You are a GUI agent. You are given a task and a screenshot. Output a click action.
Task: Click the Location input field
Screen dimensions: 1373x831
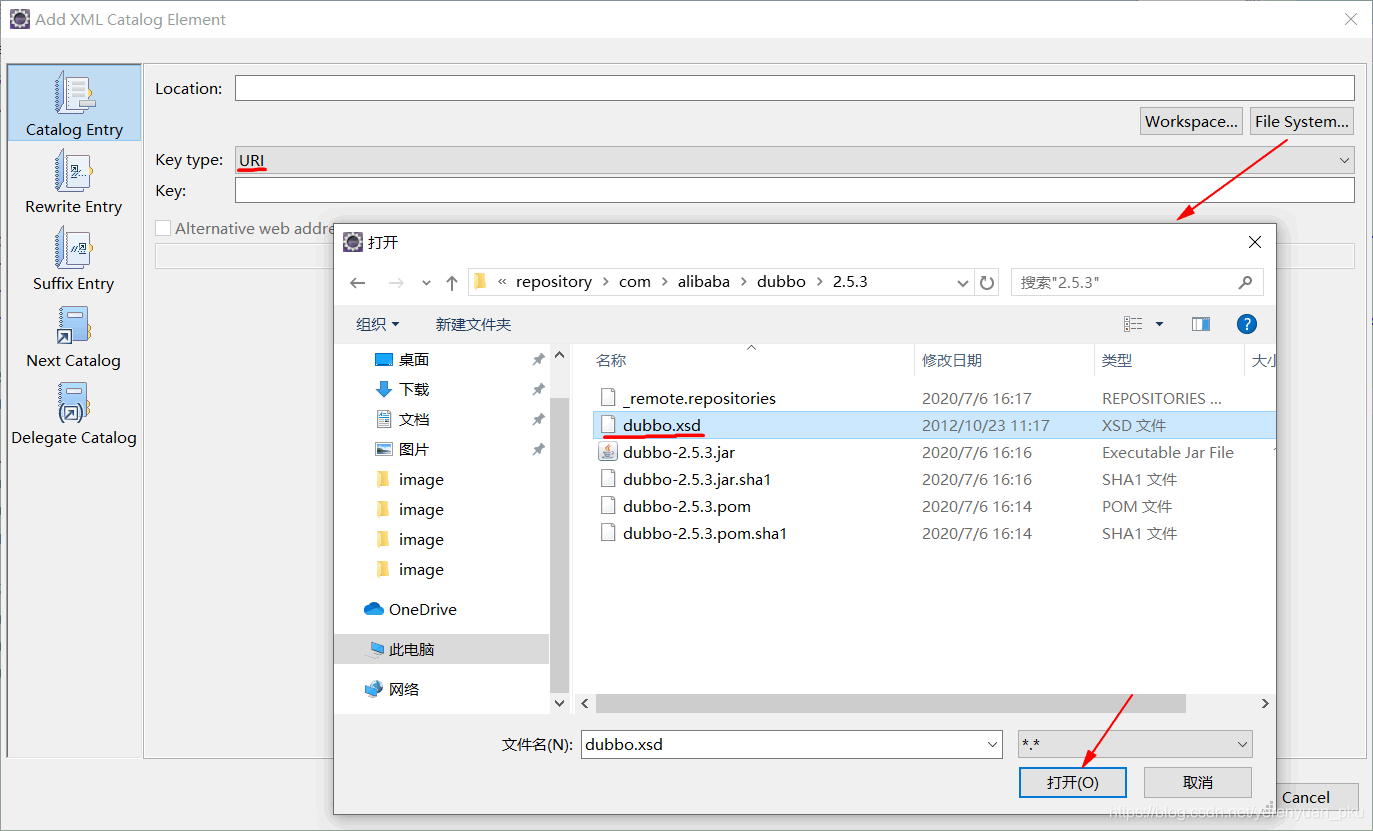tap(794, 88)
